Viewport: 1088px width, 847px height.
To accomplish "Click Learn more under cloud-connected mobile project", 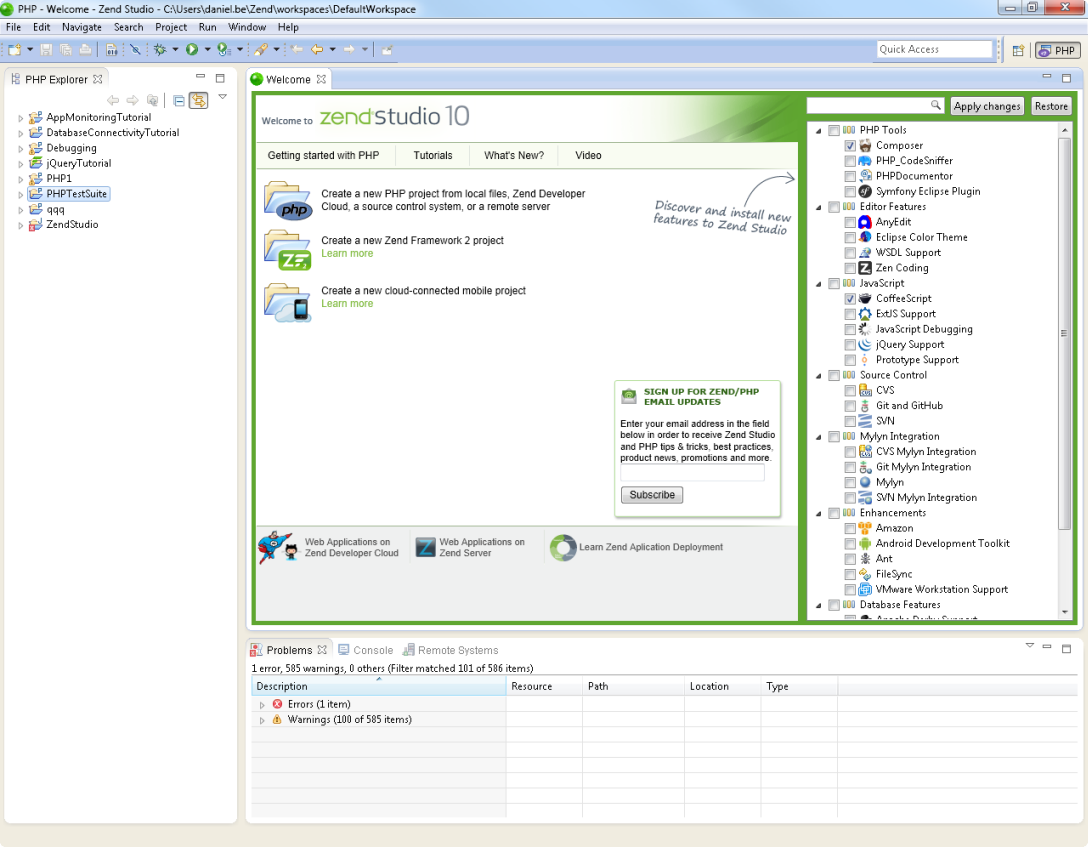I will point(347,303).
